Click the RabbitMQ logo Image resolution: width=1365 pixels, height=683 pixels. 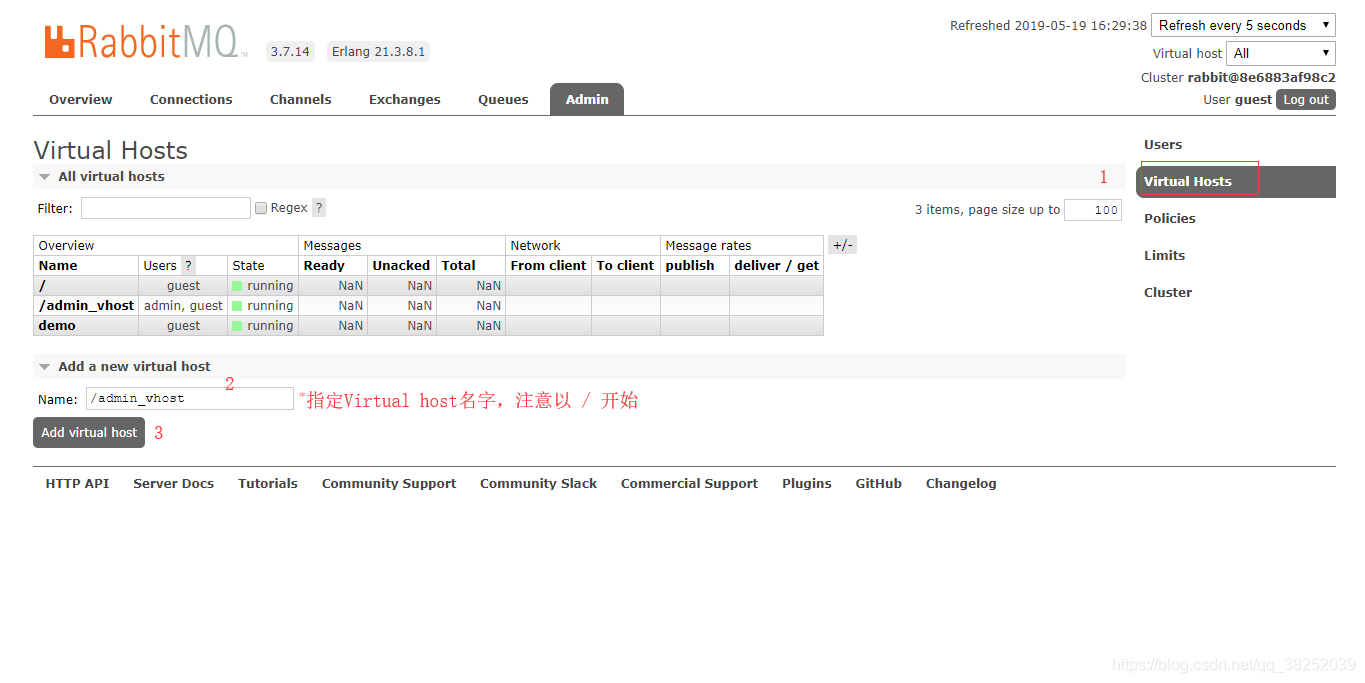coord(145,42)
